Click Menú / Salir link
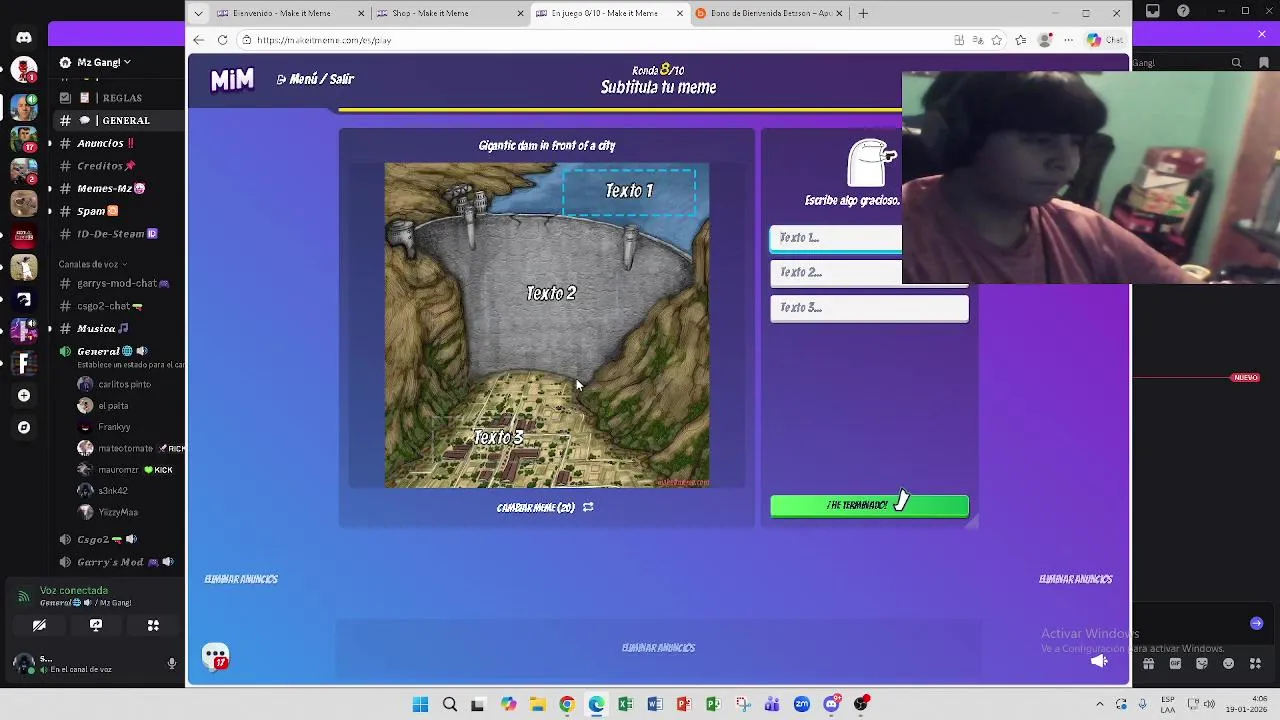Image resolution: width=1280 pixels, height=720 pixels. pos(315,79)
